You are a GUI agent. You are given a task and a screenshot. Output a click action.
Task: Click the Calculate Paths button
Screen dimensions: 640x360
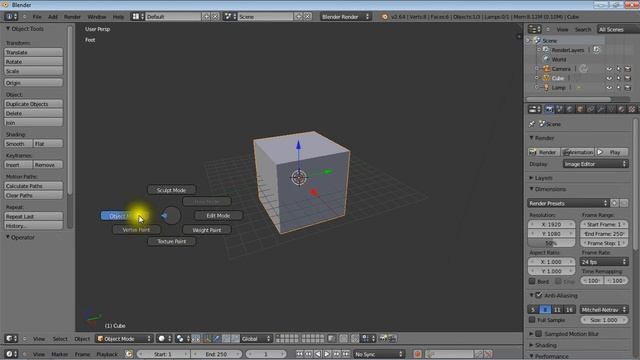pos(33,186)
